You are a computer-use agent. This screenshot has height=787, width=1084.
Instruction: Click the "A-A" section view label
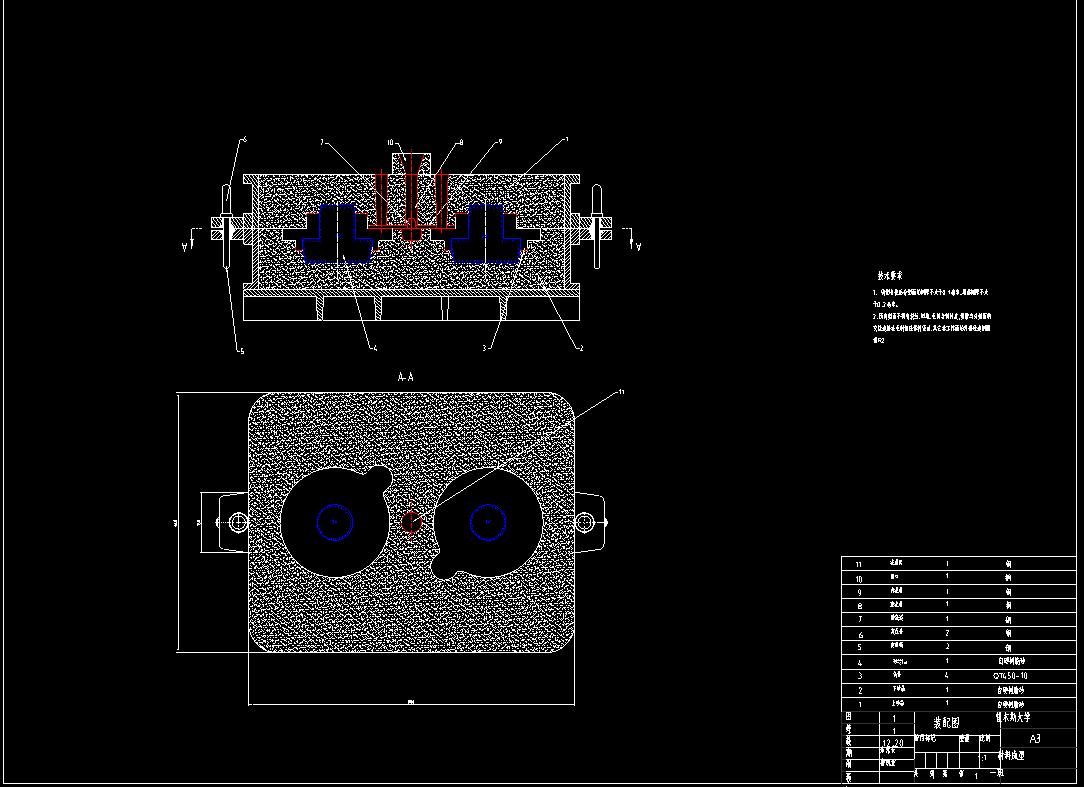(406, 377)
